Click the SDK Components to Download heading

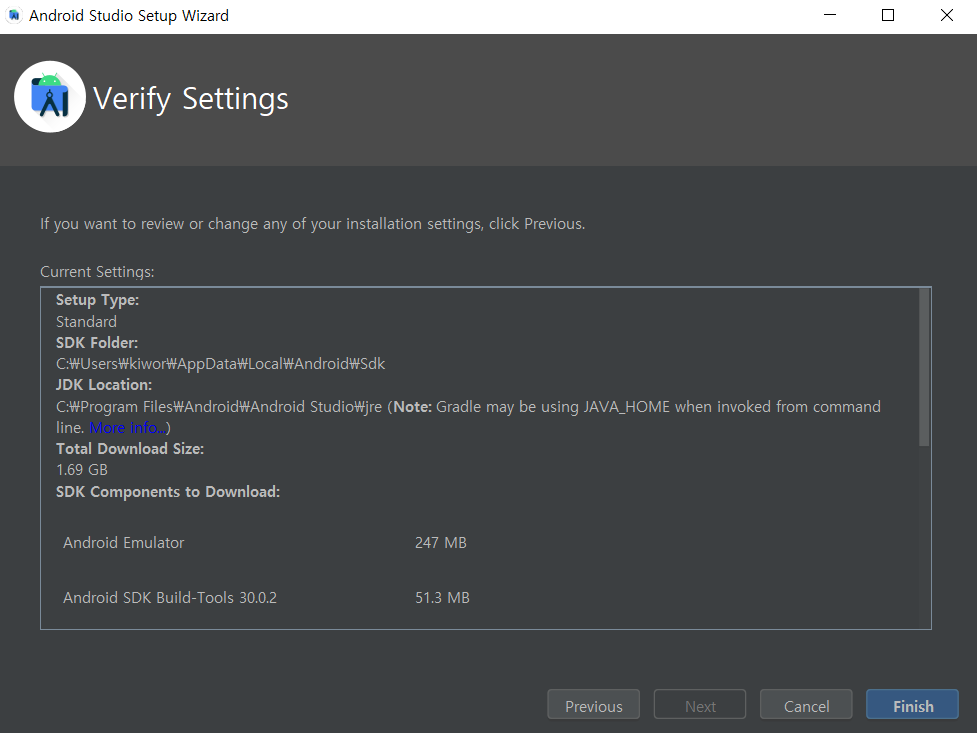[168, 492]
